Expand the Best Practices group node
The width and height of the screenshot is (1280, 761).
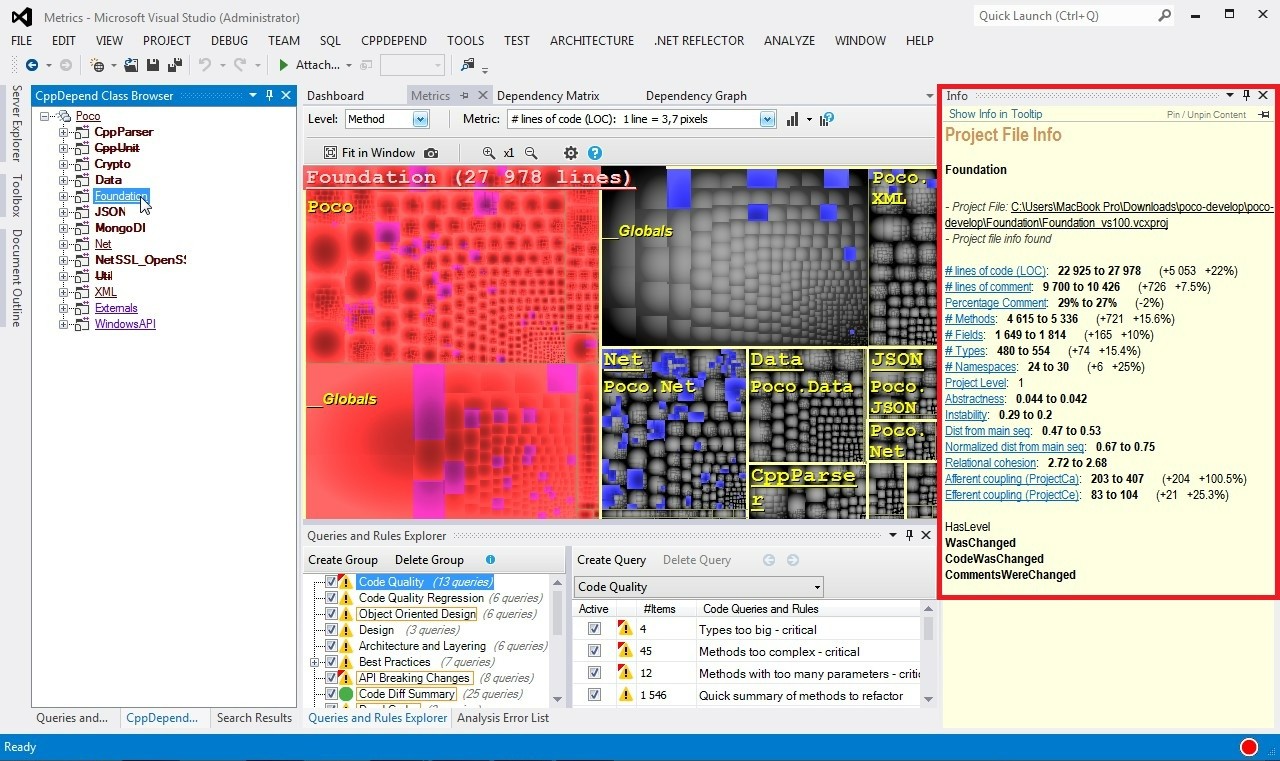click(315, 662)
